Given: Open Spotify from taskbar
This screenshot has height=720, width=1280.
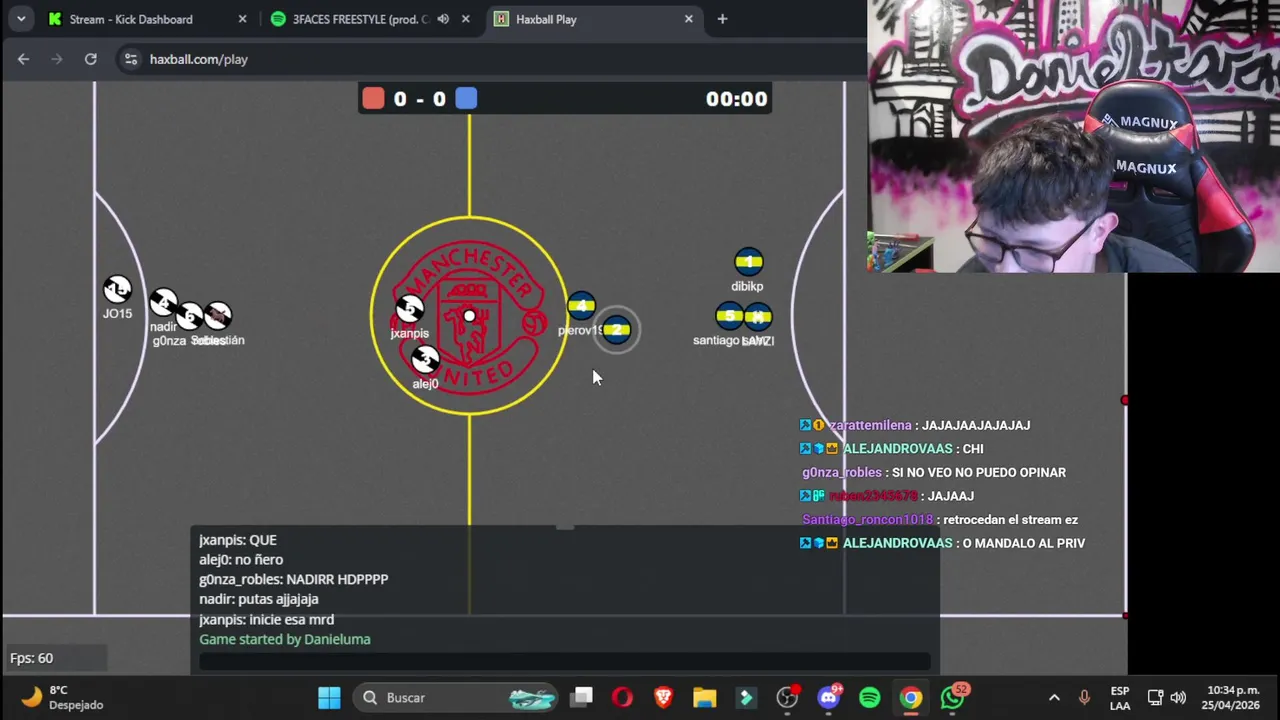Looking at the screenshot, I should [870, 697].
